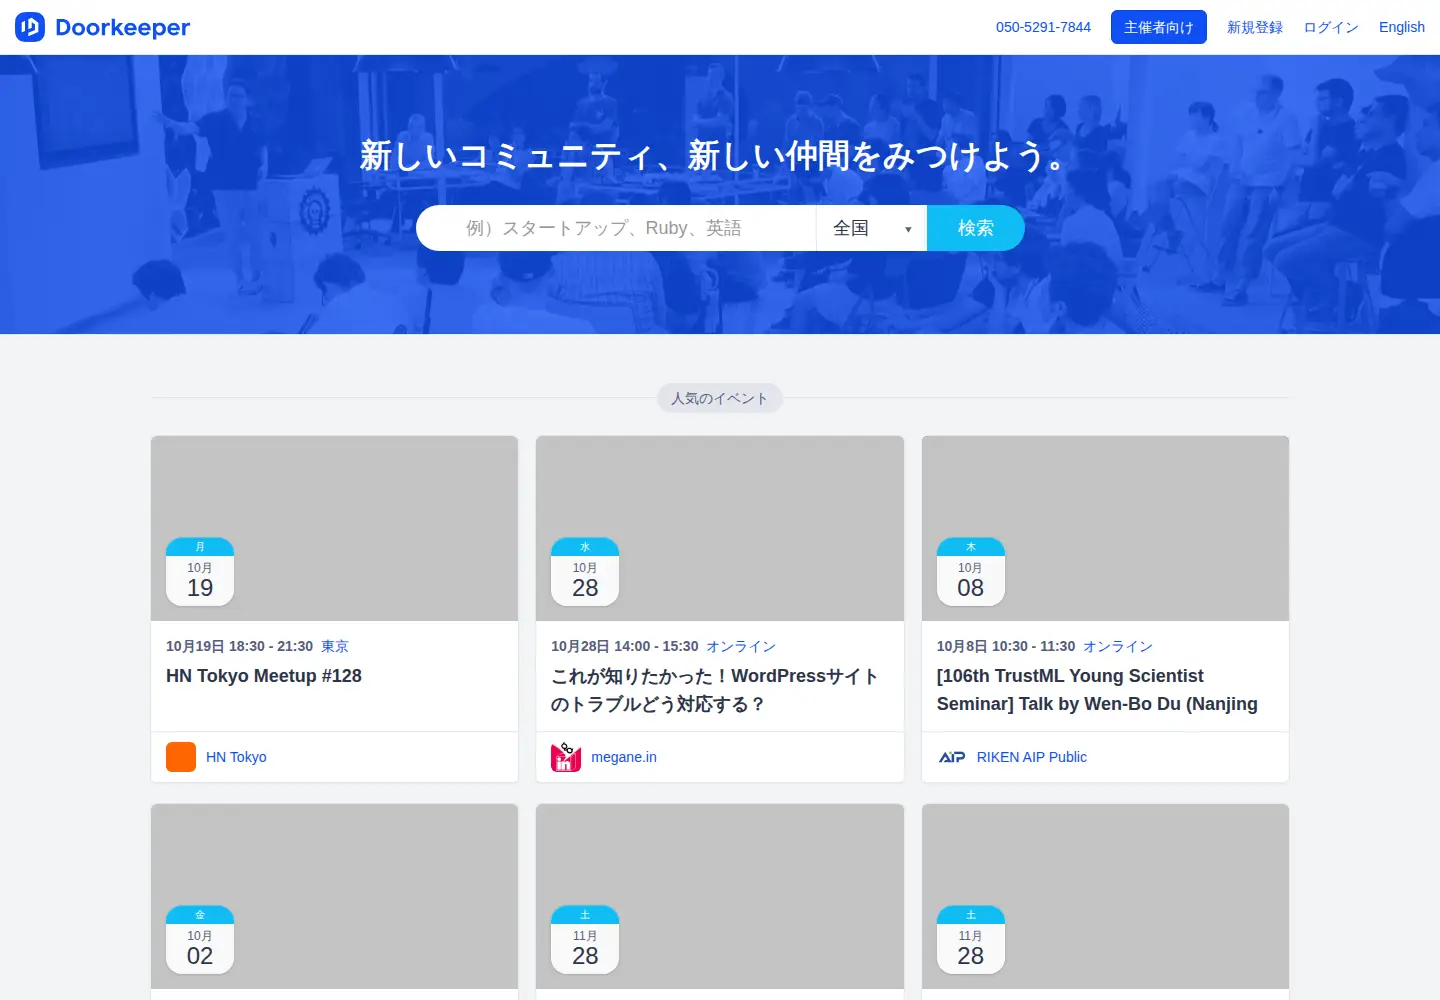
Task: Go to 新規登録 sign-up page
Action: tap(1255, 27)
